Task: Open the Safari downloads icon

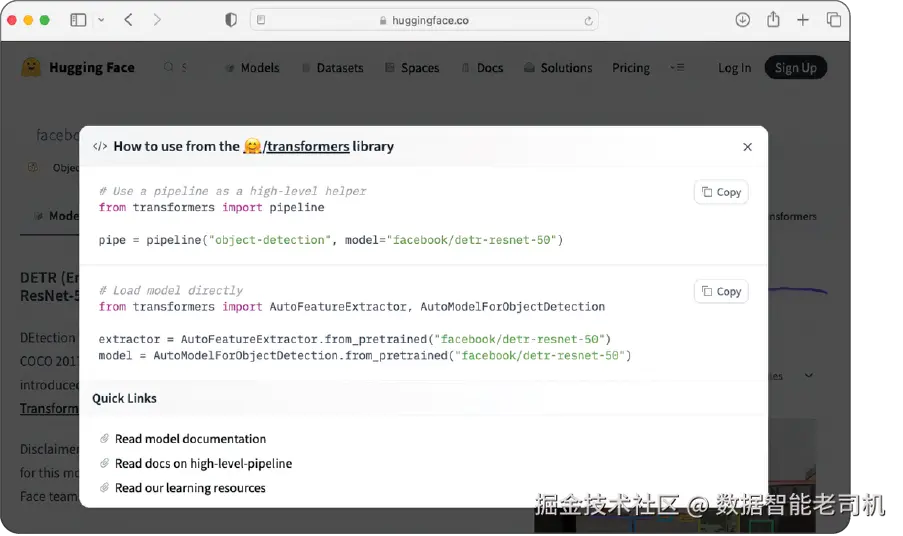Action: (742, 20)
